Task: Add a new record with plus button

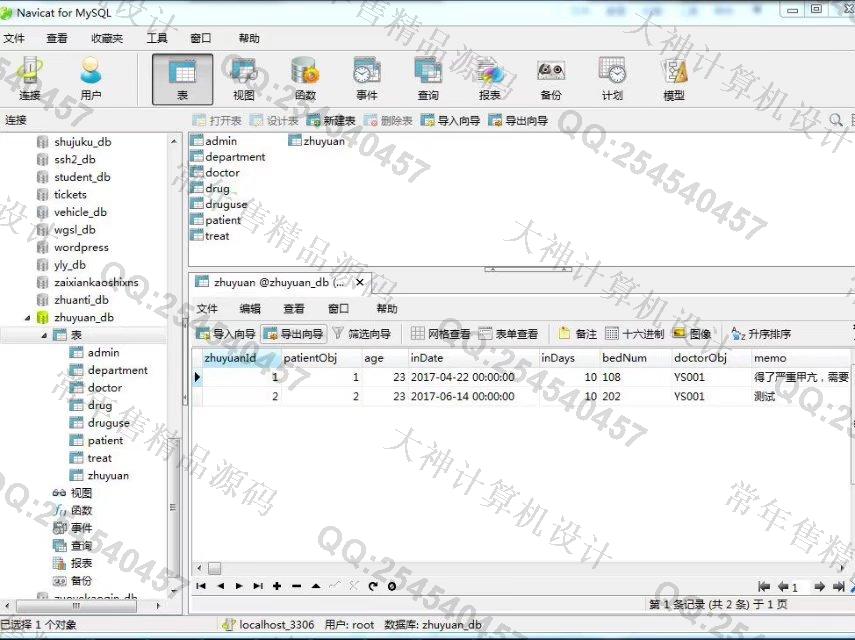Action: [277, 586]
